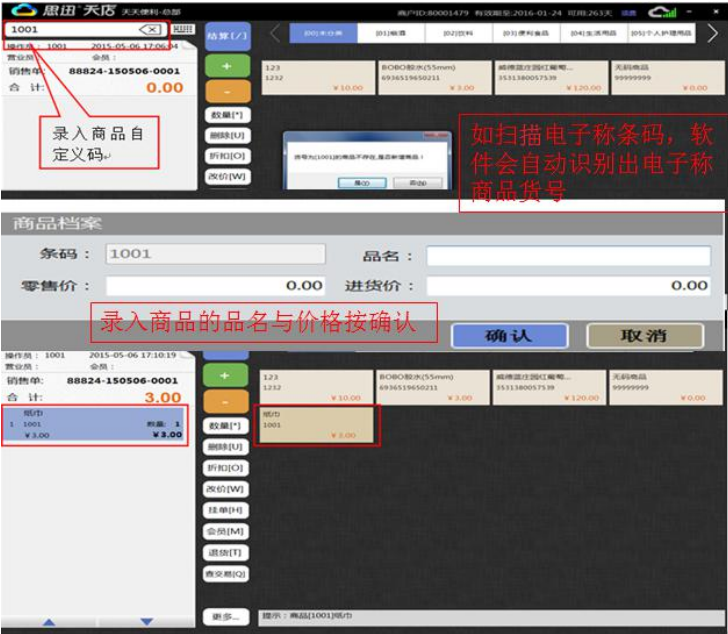Select BOBO glue card ¥3.00 under category tabs
Viewport: 728px width, 634px height.
pos(435,78)
